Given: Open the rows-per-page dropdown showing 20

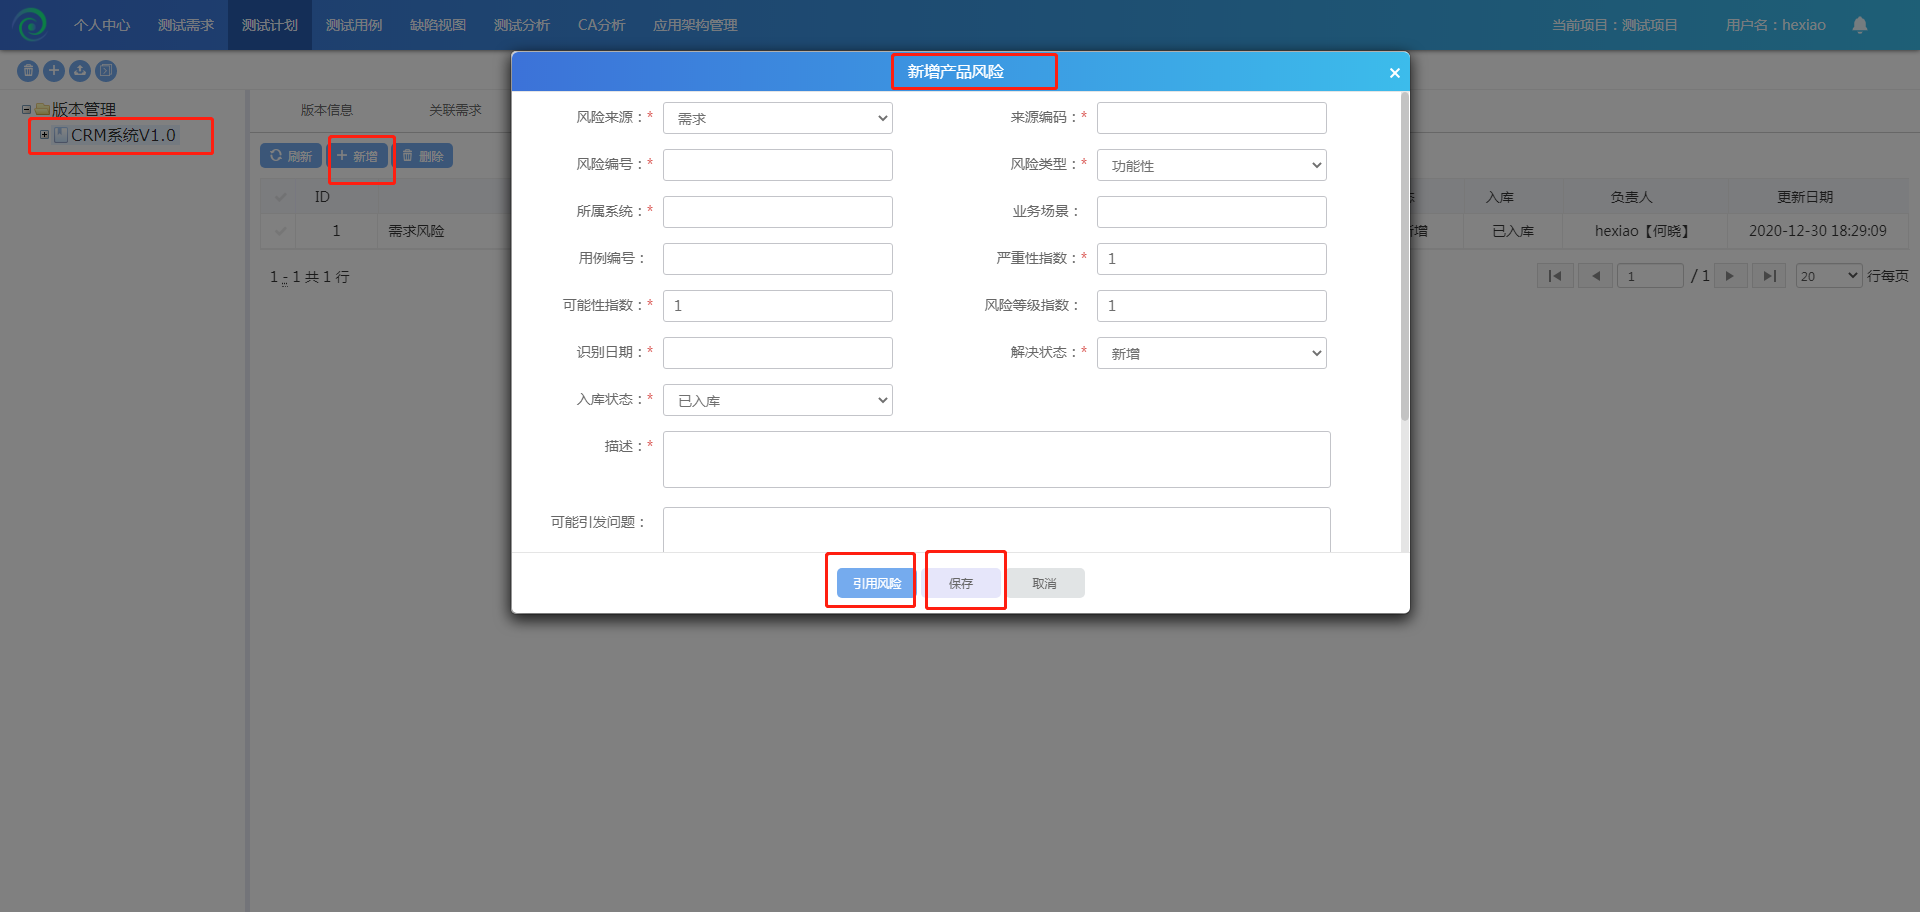Looking at the screenshot, I should [x=1829, y=276].
